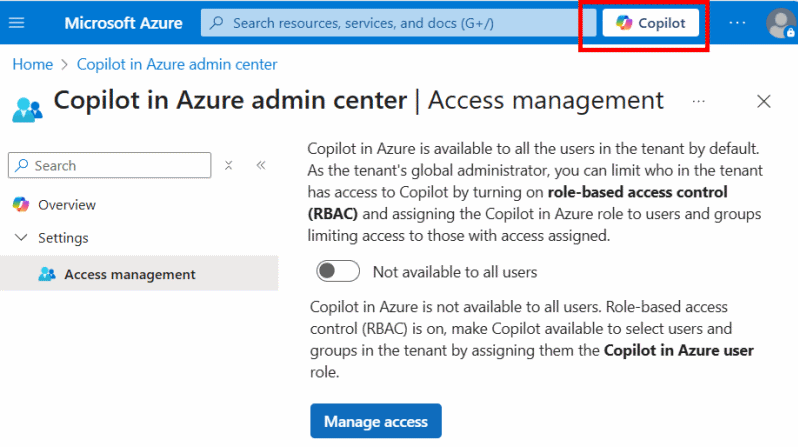Click the expand/collapse all menu icon
This screenshot has height=447, width=798.
click(229, 165)
